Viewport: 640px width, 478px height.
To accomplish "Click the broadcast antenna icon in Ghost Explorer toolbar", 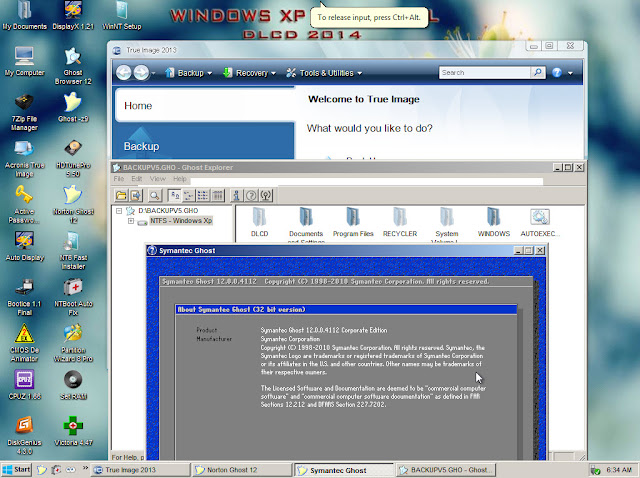I will click(266, 196).
